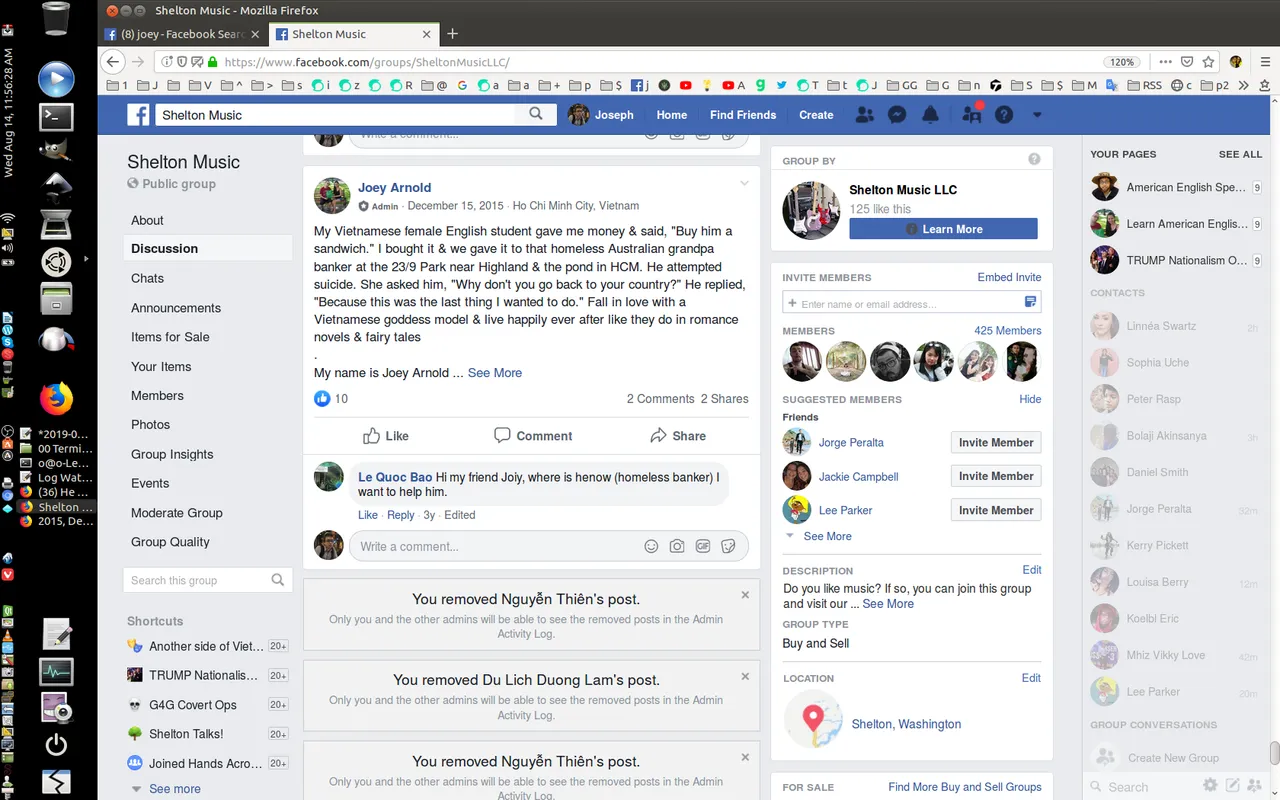
Task: Click the search magnifier button in Facebook bar
Action: pyautogui.click(x=536, y=114)
